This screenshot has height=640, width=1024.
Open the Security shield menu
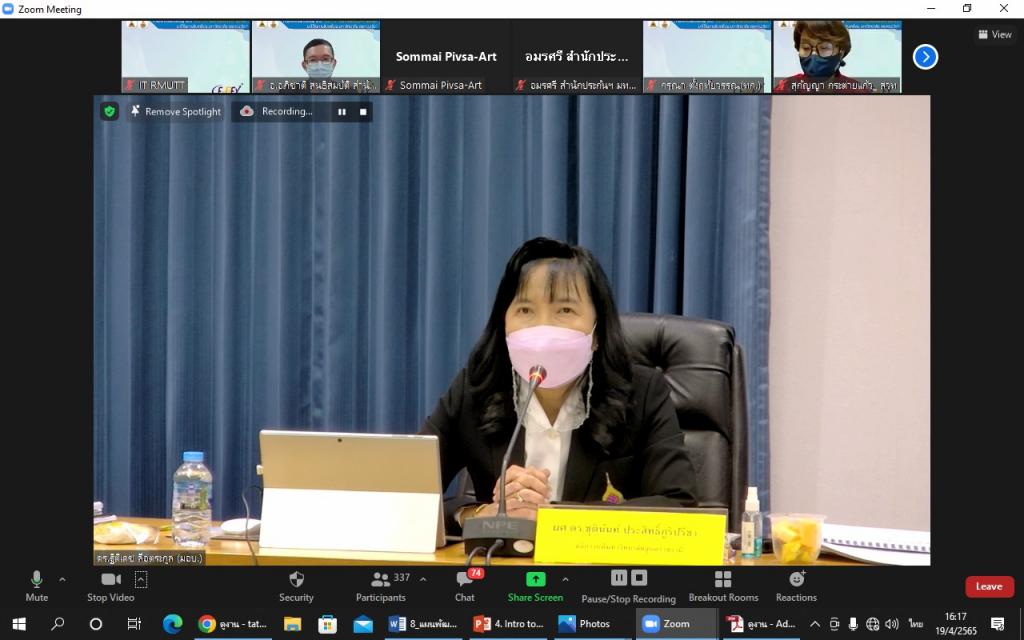point(296,586)
